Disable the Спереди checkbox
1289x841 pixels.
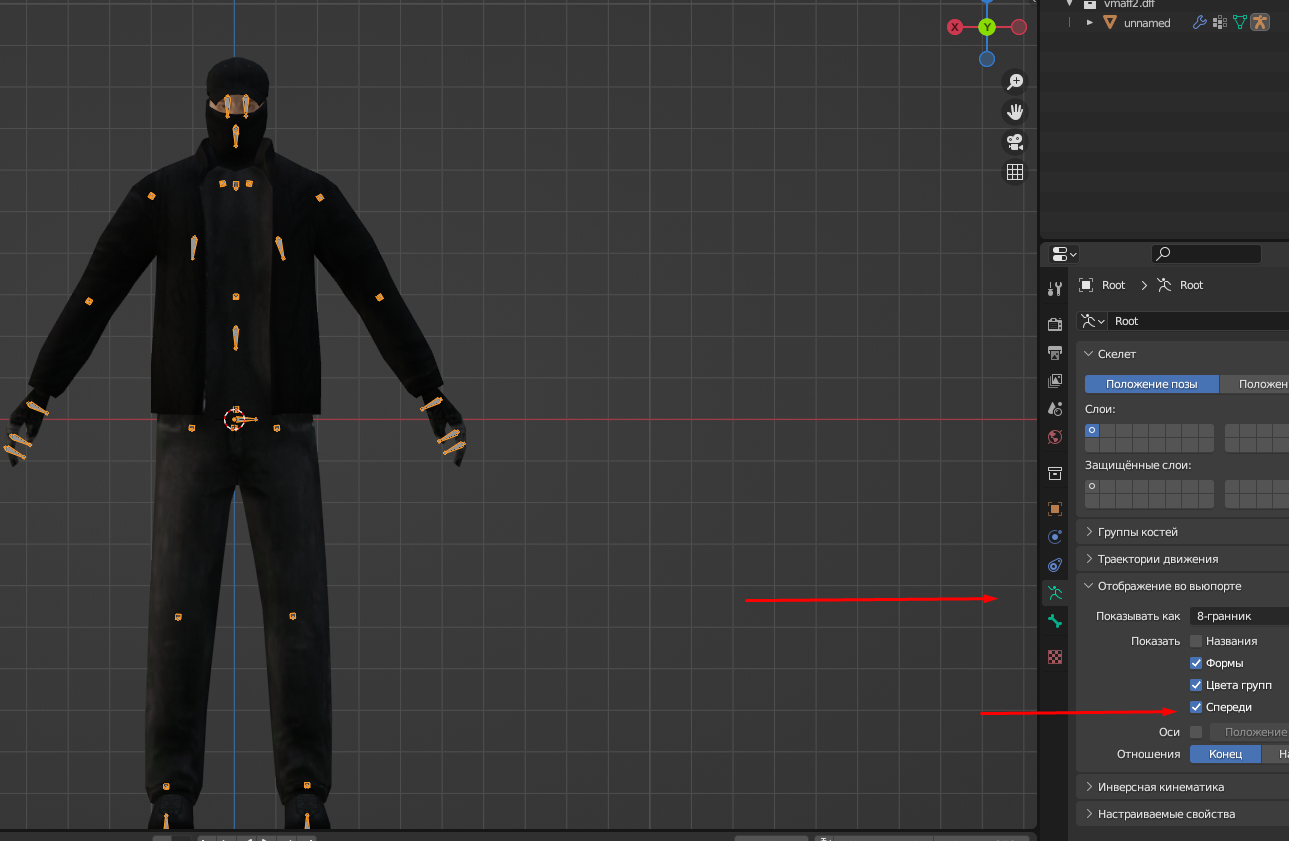click(x=1196, y=707)
